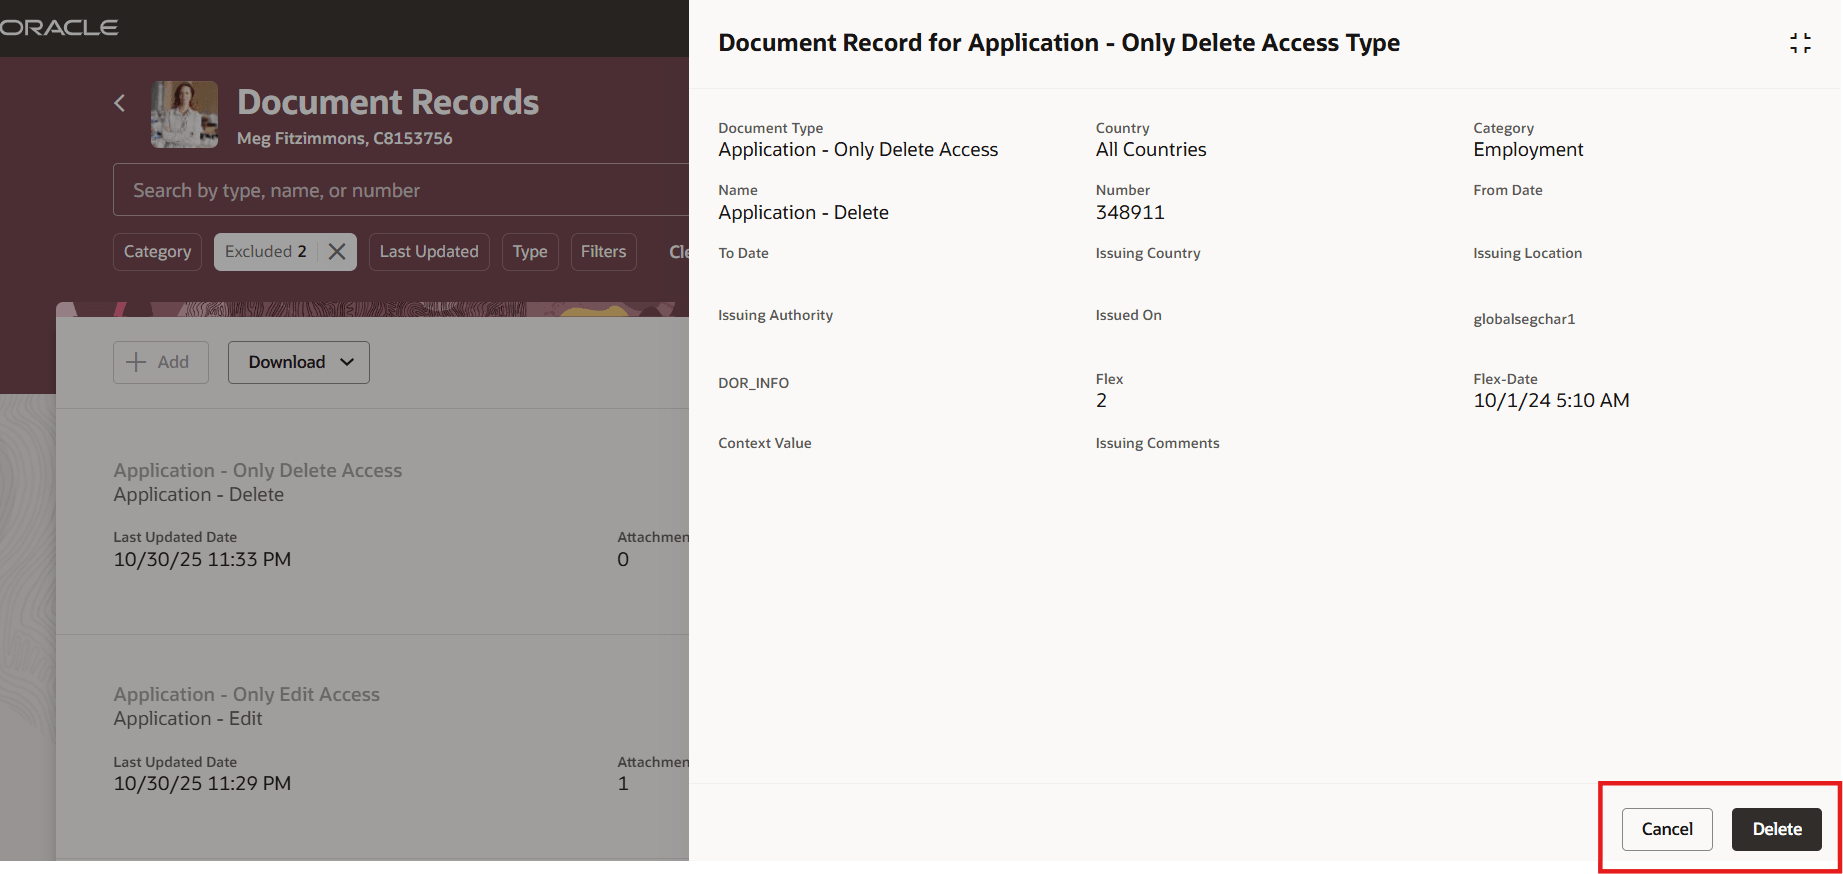
Task: Open the Category filter chip
Action: [157, 252]
